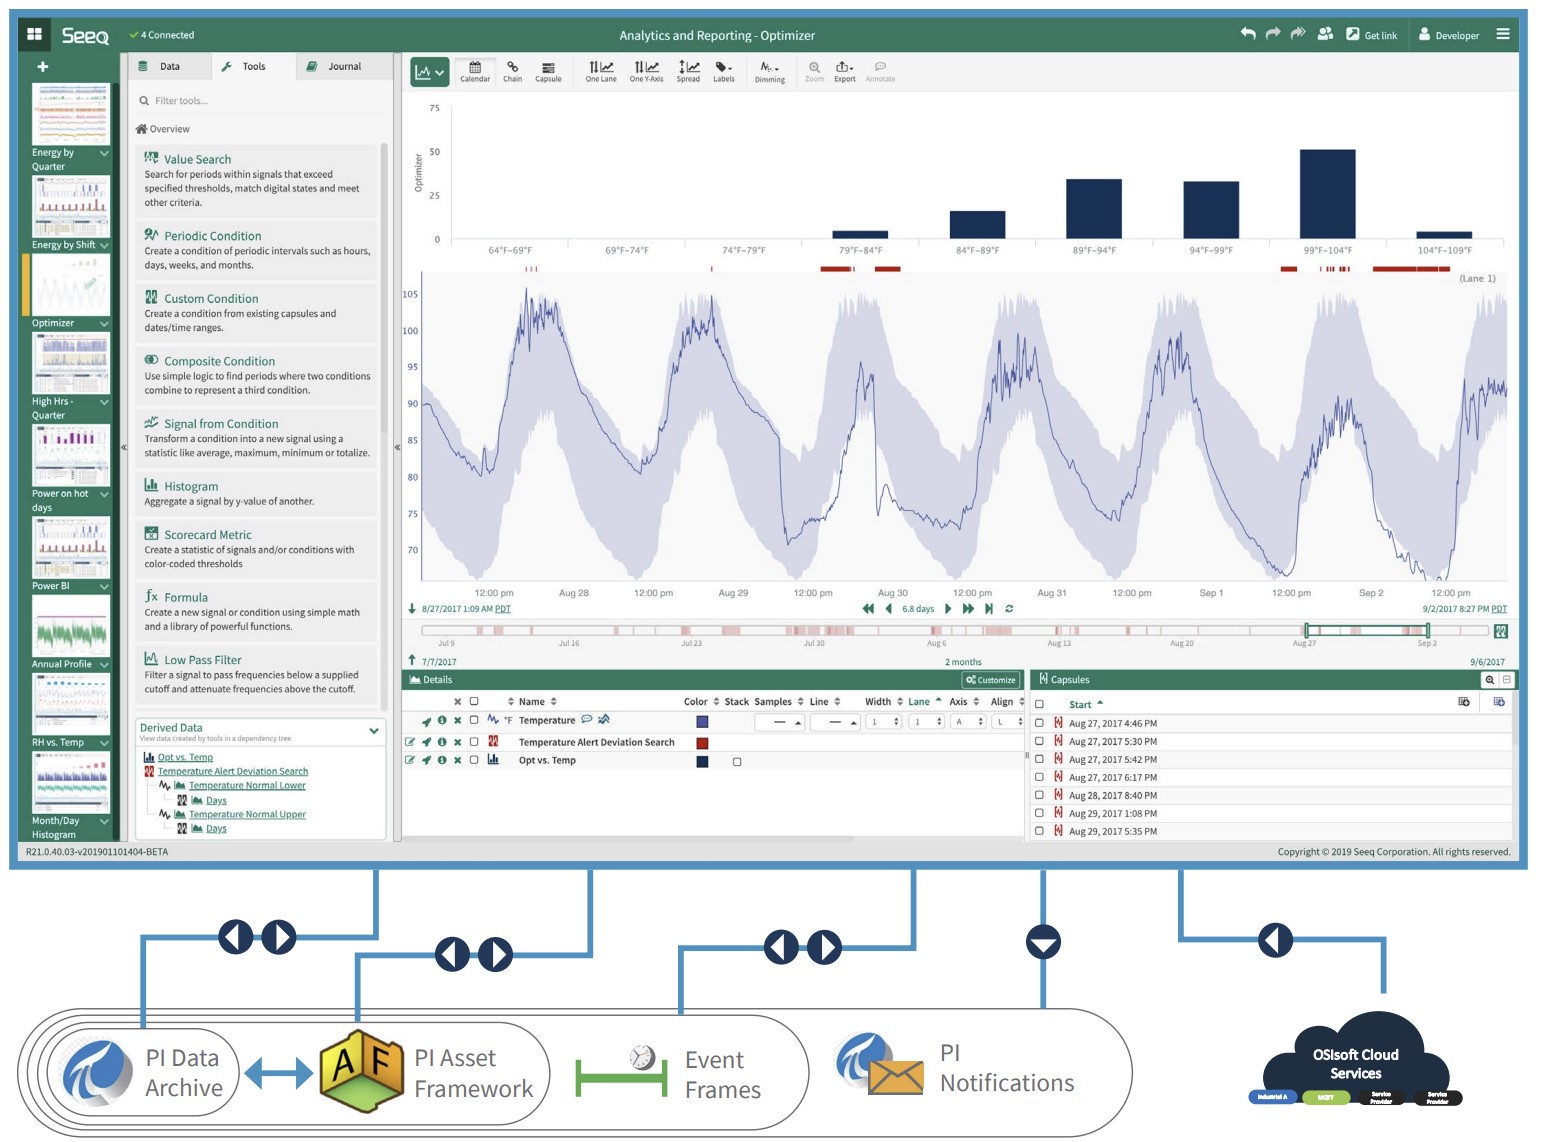
Task: Open the Temperature signal comment bubble
Action: click(587, 719)
